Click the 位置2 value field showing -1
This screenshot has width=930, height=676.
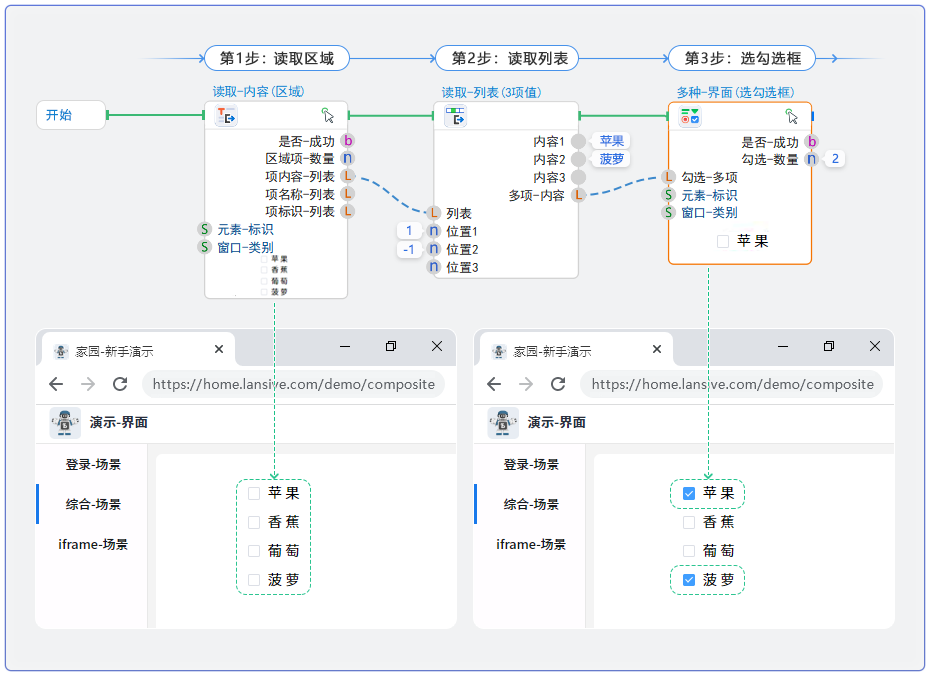click(409, 249)
